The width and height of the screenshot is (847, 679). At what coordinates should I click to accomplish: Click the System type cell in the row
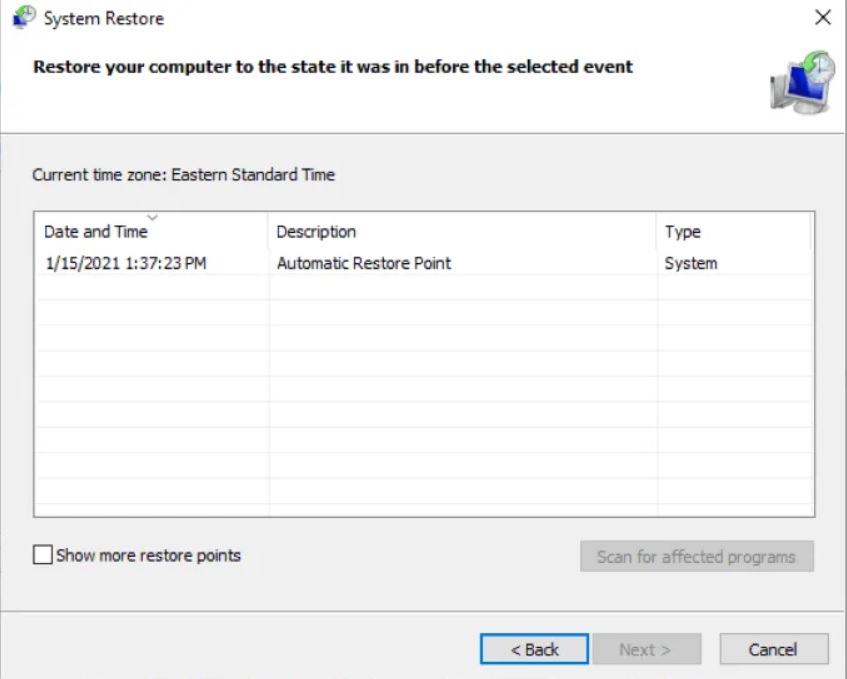point(691,264)
